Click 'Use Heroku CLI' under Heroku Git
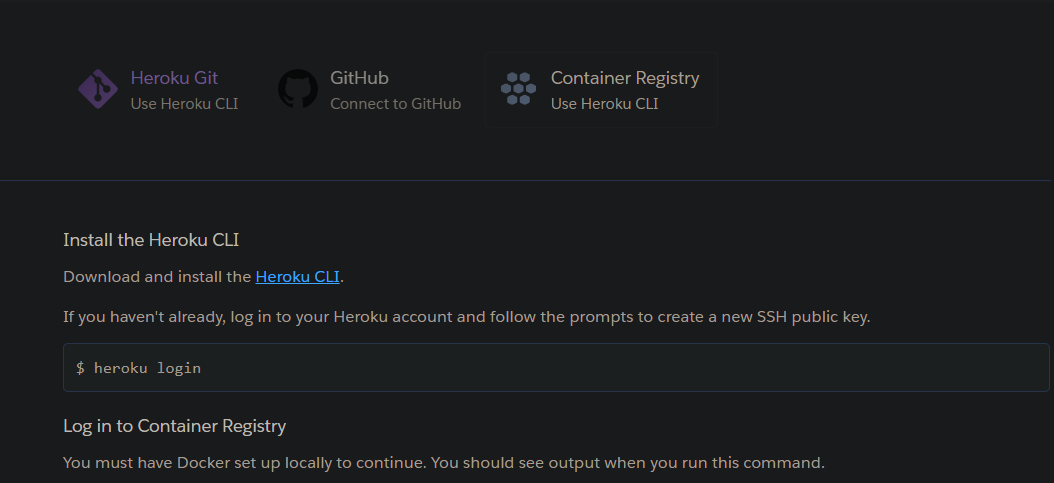Viewport: 1054px width, 483px height. 184,103
